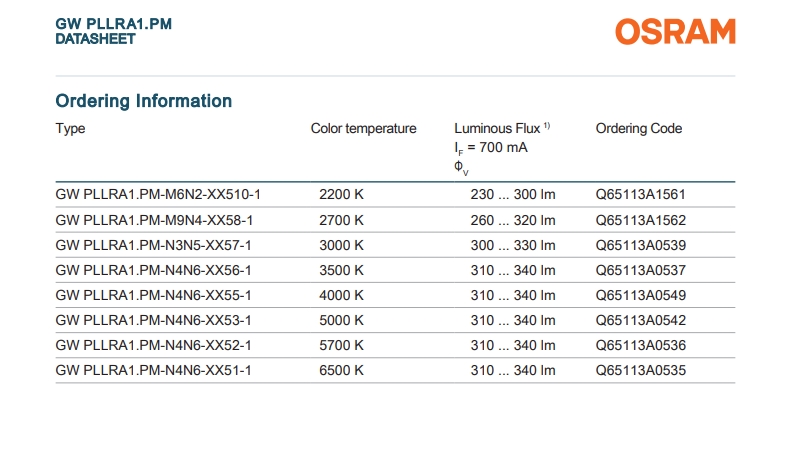Select the 6500 K color temperature cell

(x=341, y=370)
